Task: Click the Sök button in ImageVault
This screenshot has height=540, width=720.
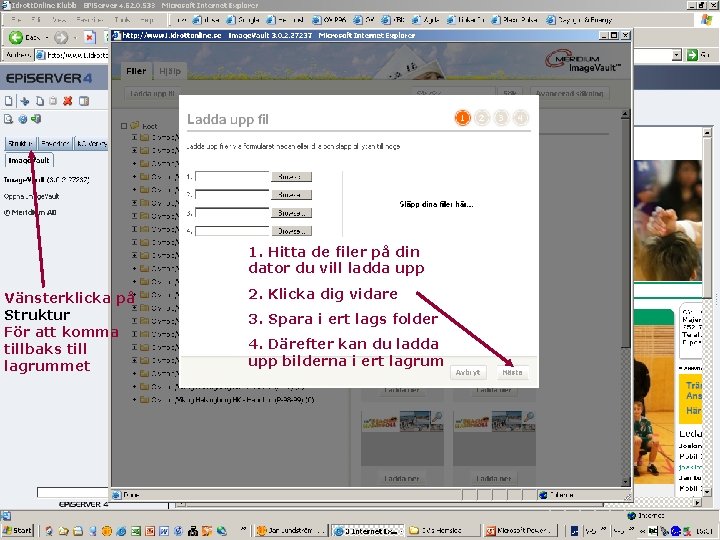Action: (x=510, y=93)
